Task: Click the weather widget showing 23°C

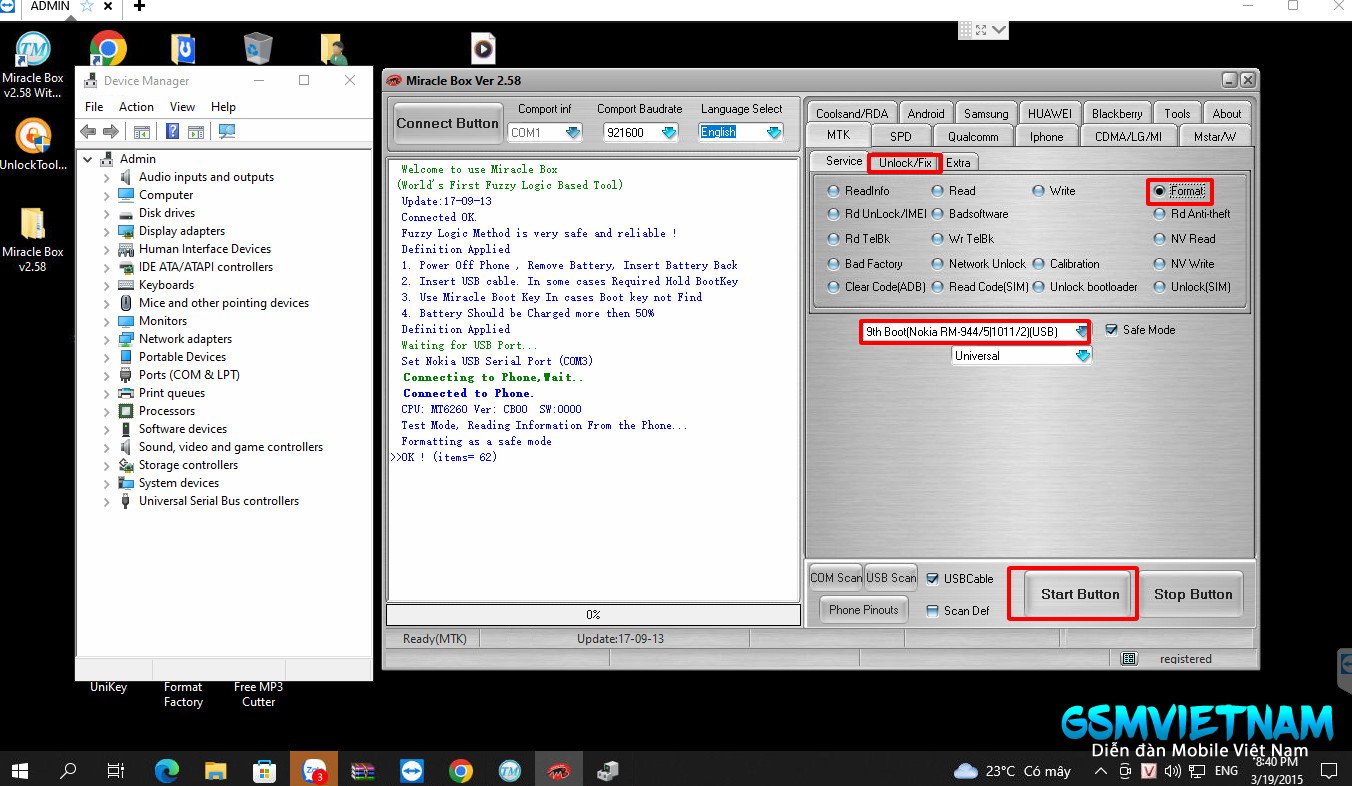Action: (x=1013, y=771)
